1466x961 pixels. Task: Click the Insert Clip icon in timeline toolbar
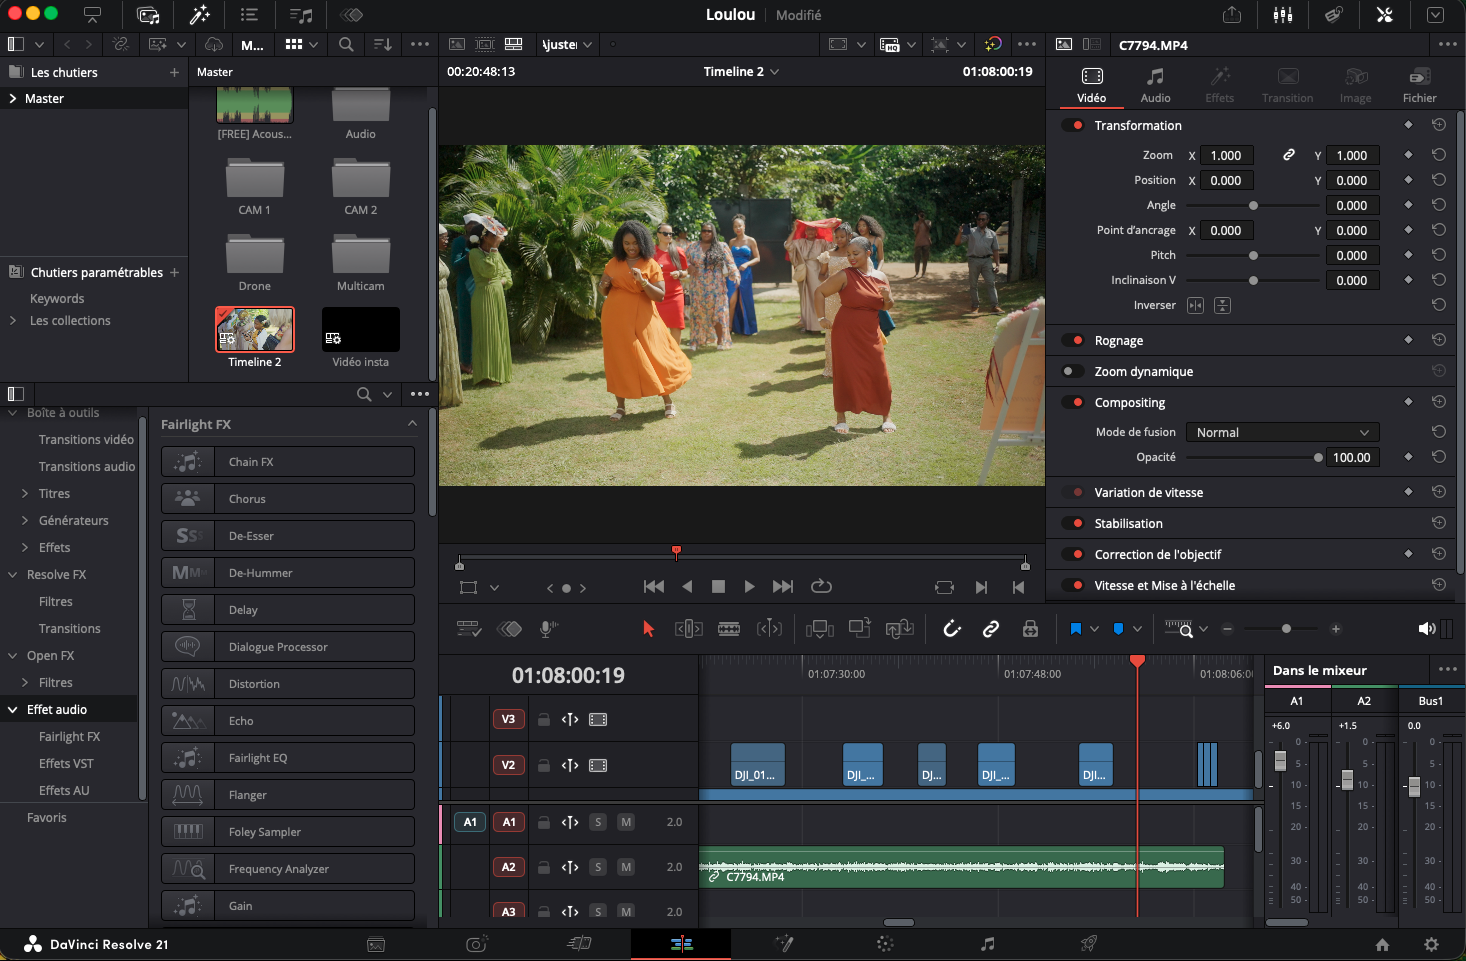tap(819, 628)
